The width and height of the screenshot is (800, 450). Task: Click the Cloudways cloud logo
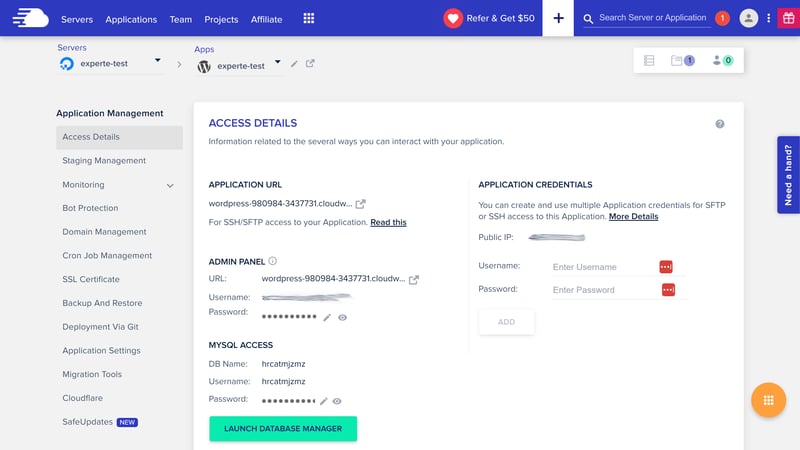(31, 18)
